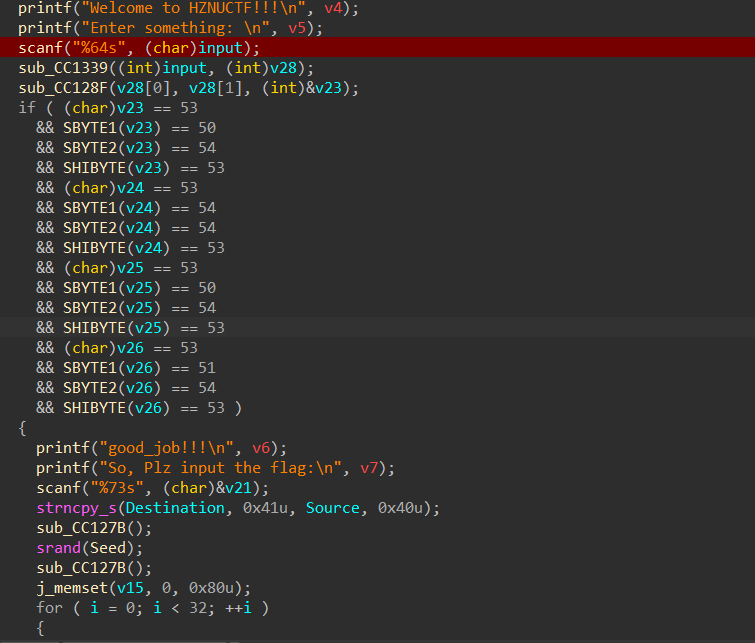Click the "So, Plz input the flag:\n" string
The width and height of the screenshot is (755, 643).
point(220,468)
